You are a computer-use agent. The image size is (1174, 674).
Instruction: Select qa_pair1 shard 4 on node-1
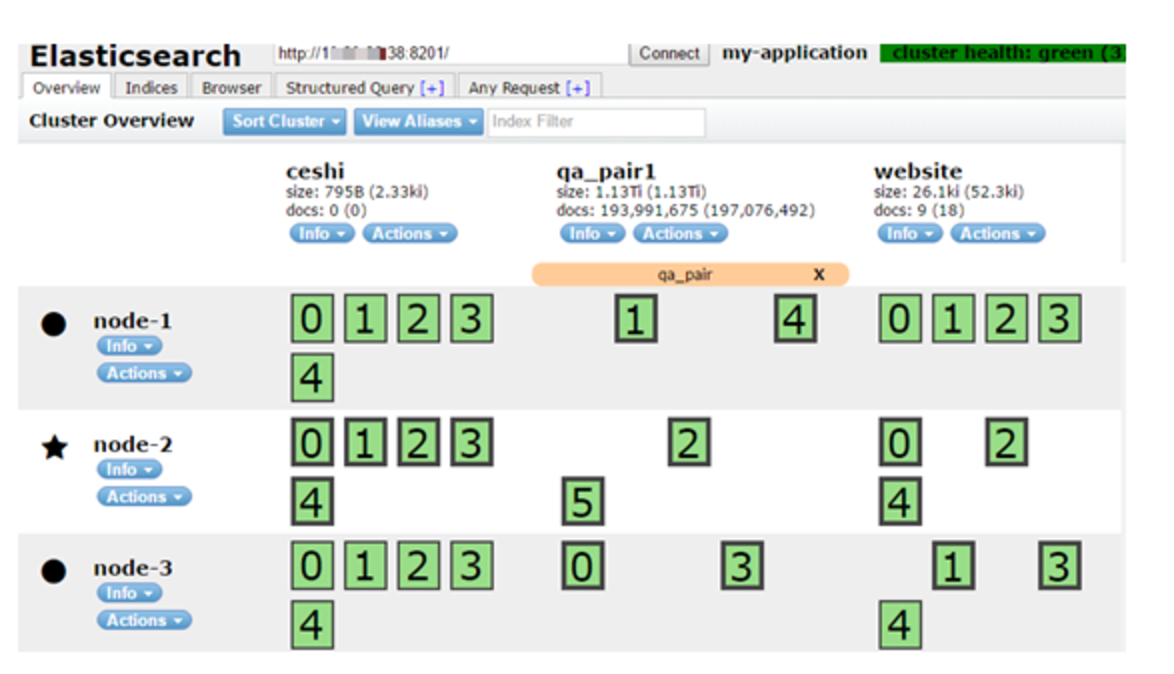[795, 319]
